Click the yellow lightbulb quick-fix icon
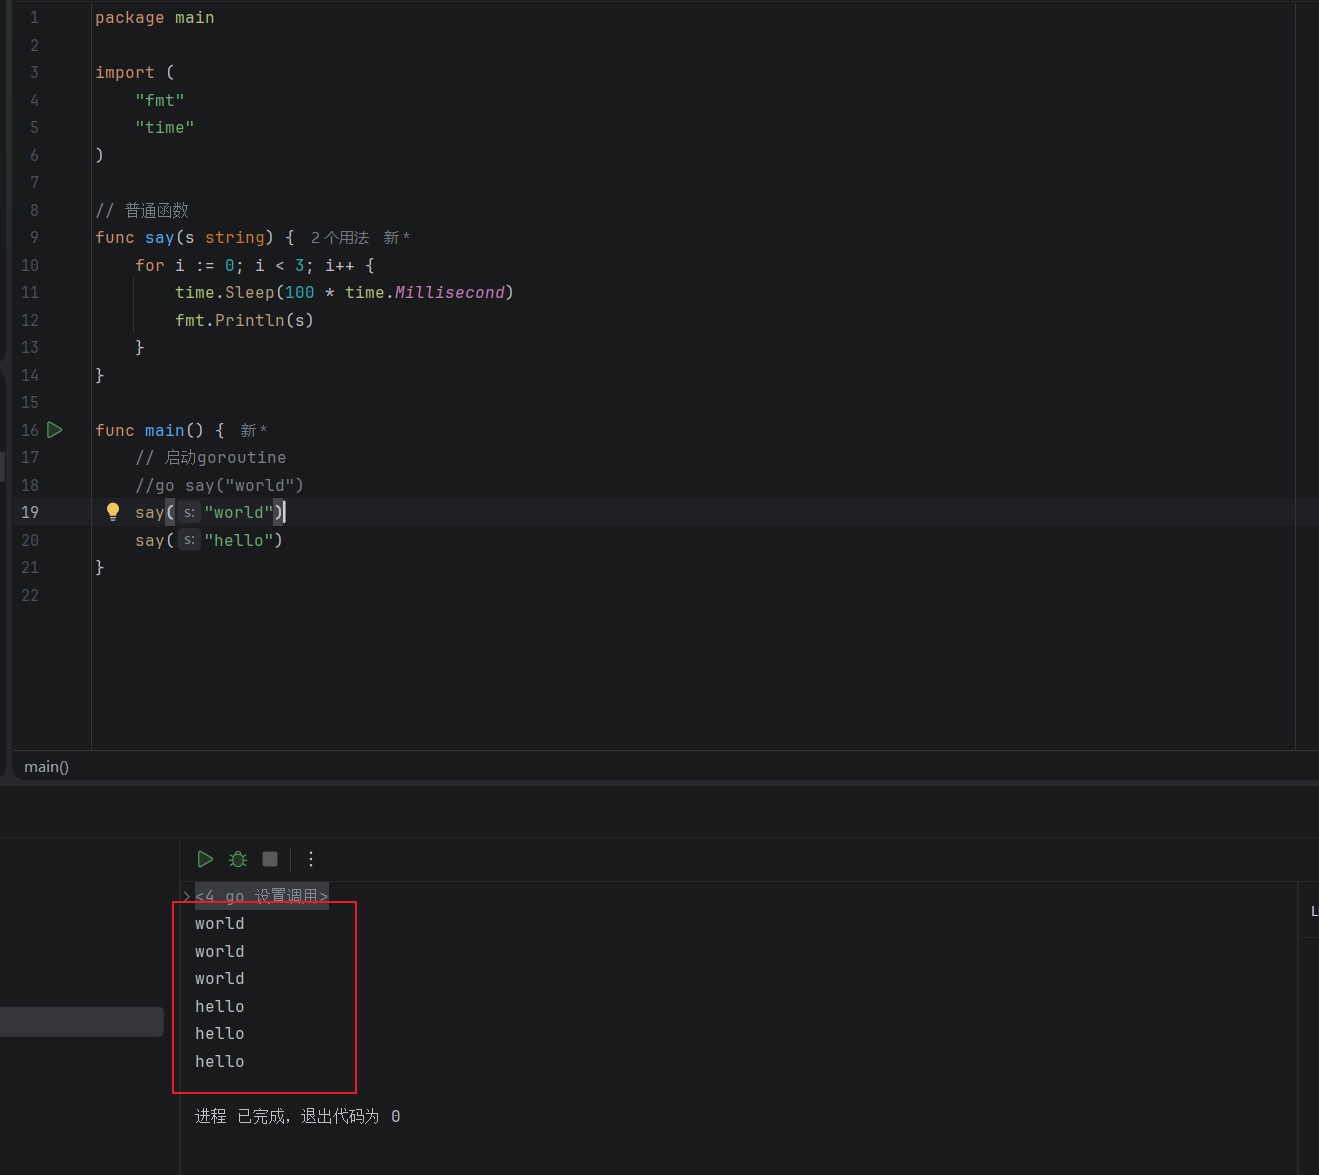Viewport: 1319px width, 1175px height. [x=113, y=512]
